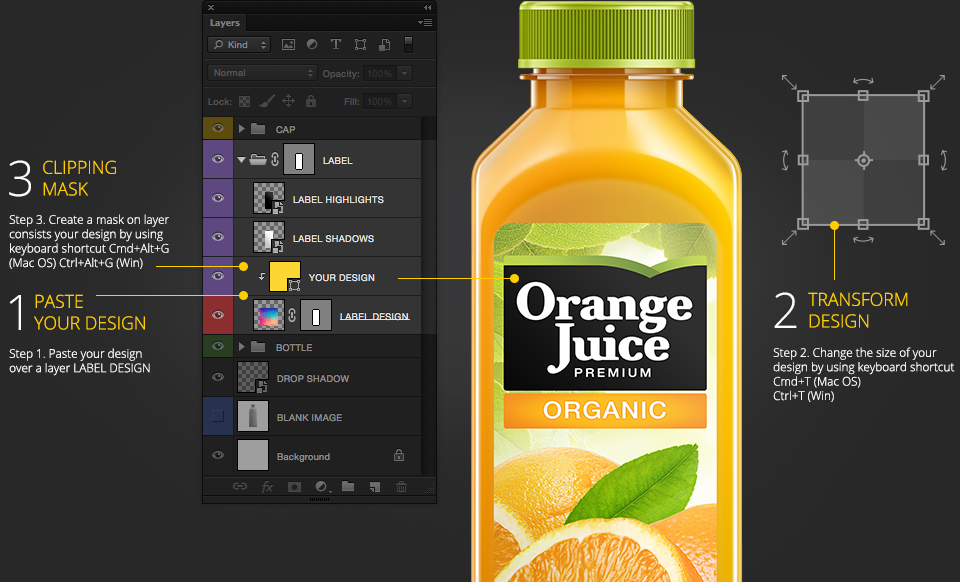Delete layer with the trash icon
This screenshot has height=582, width=960.
(401, 487)
